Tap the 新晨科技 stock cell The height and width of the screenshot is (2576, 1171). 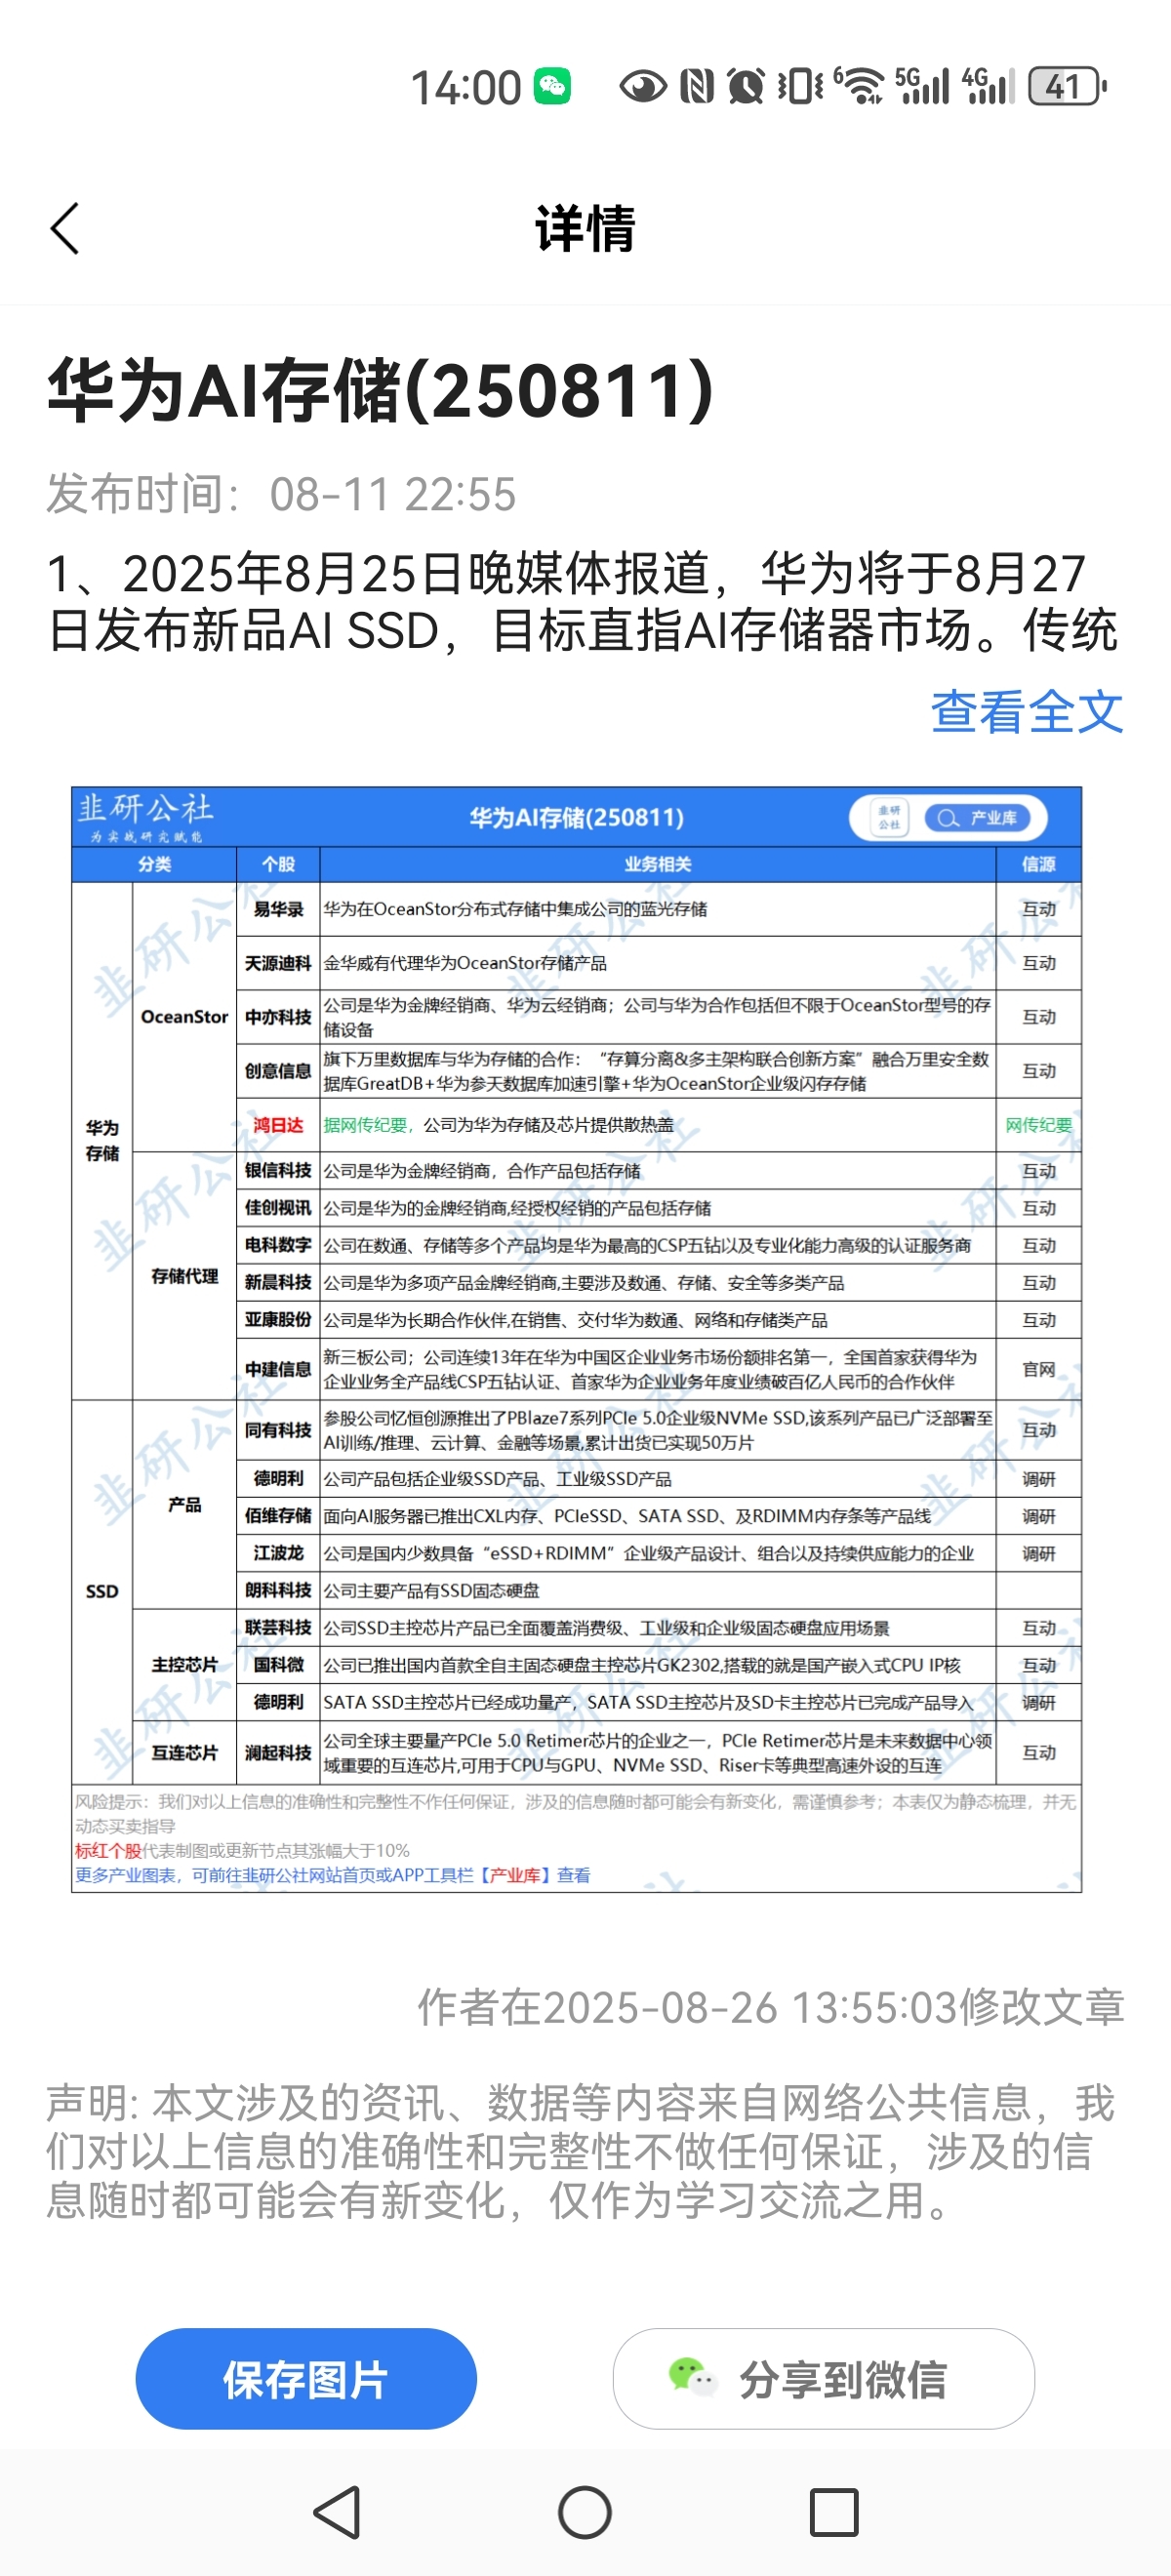pyautogui.click(x=278, y=1282)
